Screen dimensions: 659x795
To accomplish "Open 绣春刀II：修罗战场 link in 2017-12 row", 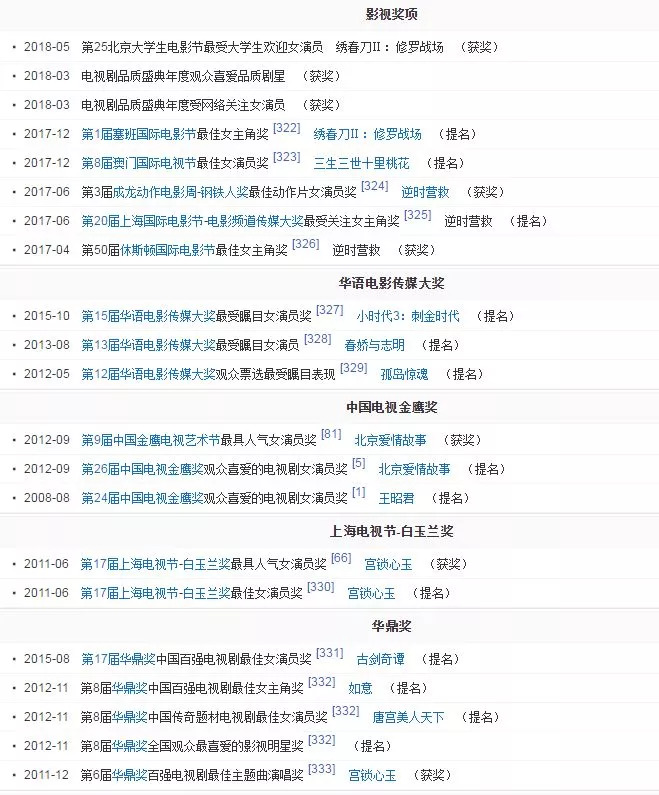I will (368, 134).
